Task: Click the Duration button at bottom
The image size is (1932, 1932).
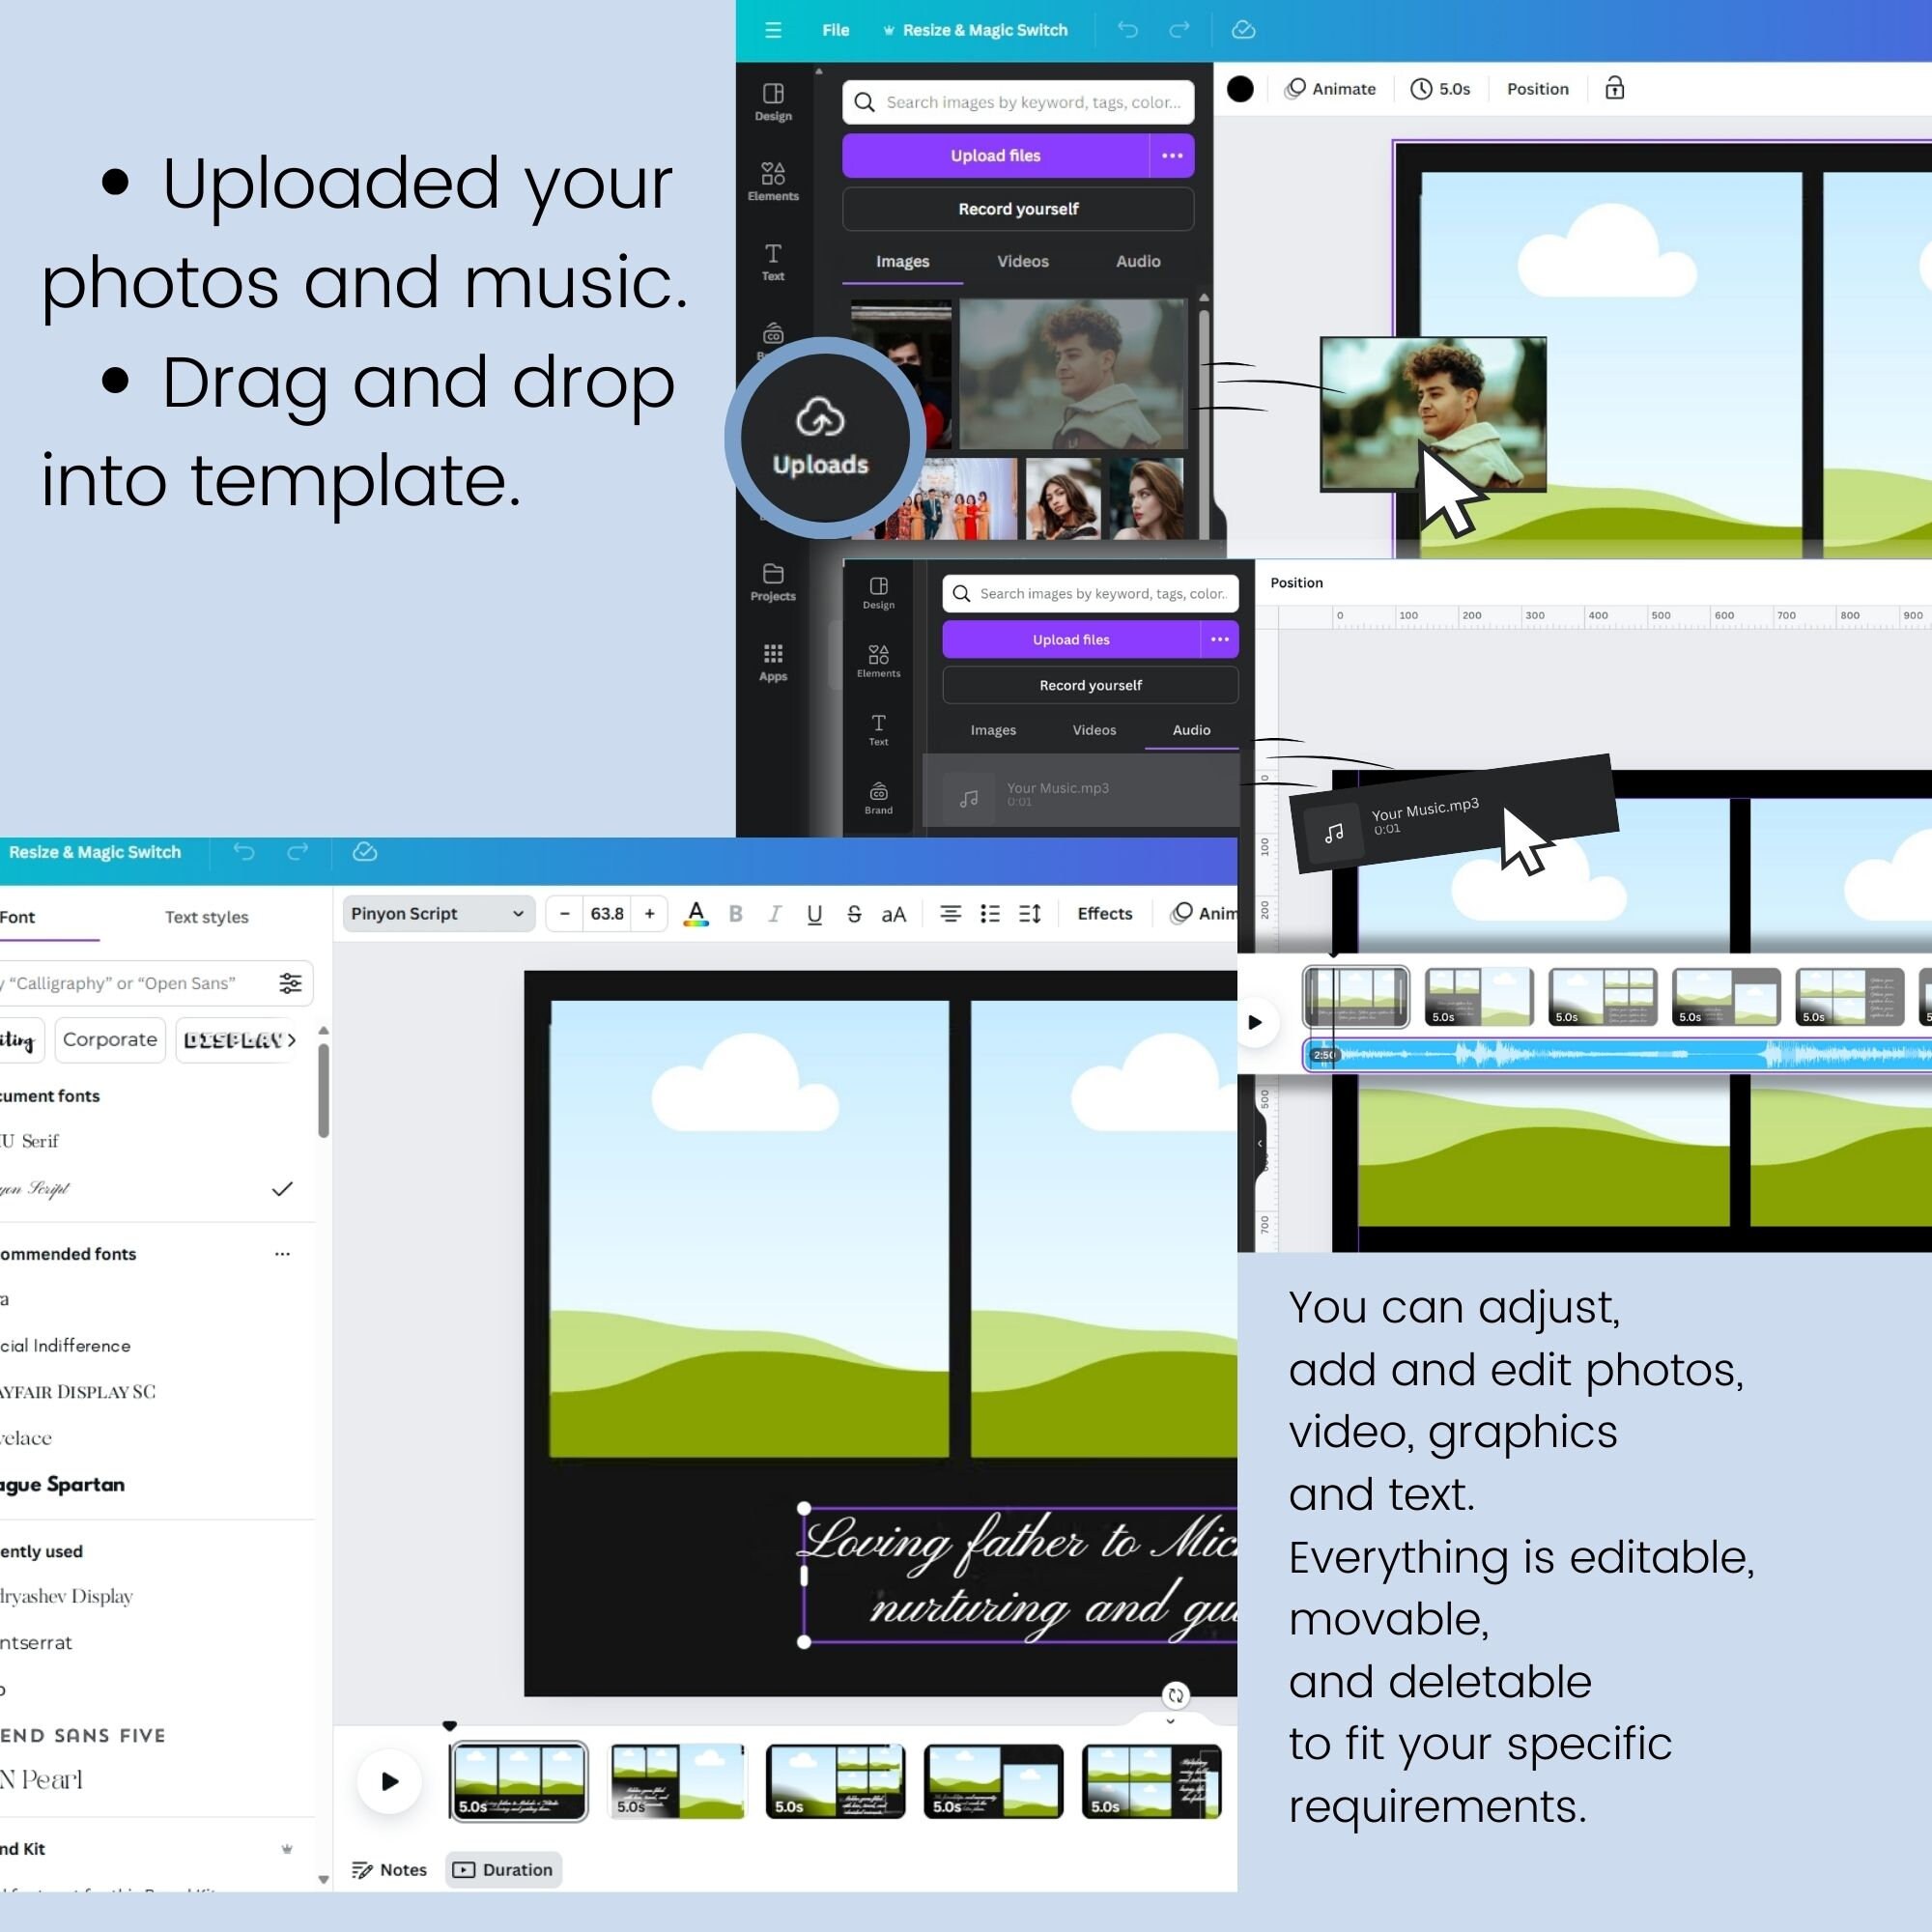Action: point(504,1869)
